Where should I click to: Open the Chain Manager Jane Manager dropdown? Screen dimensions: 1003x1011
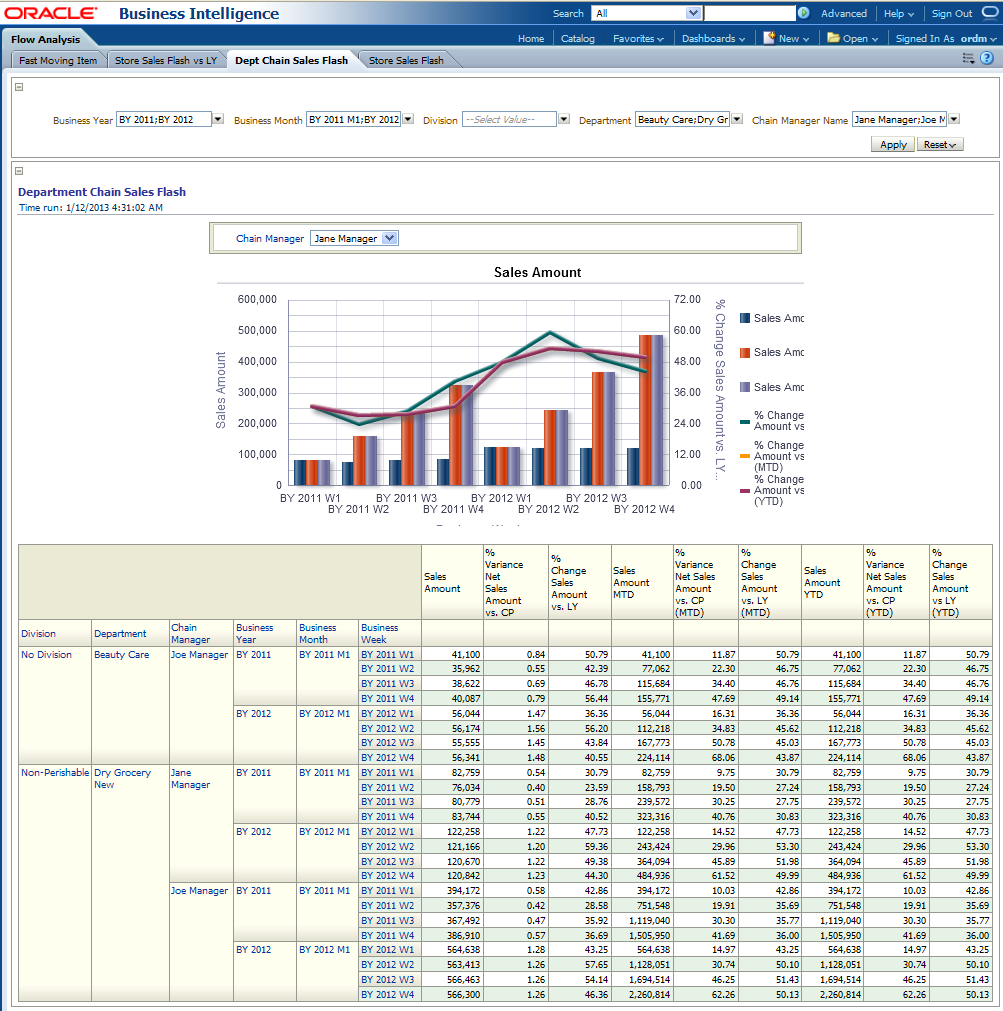coord(390,238)
